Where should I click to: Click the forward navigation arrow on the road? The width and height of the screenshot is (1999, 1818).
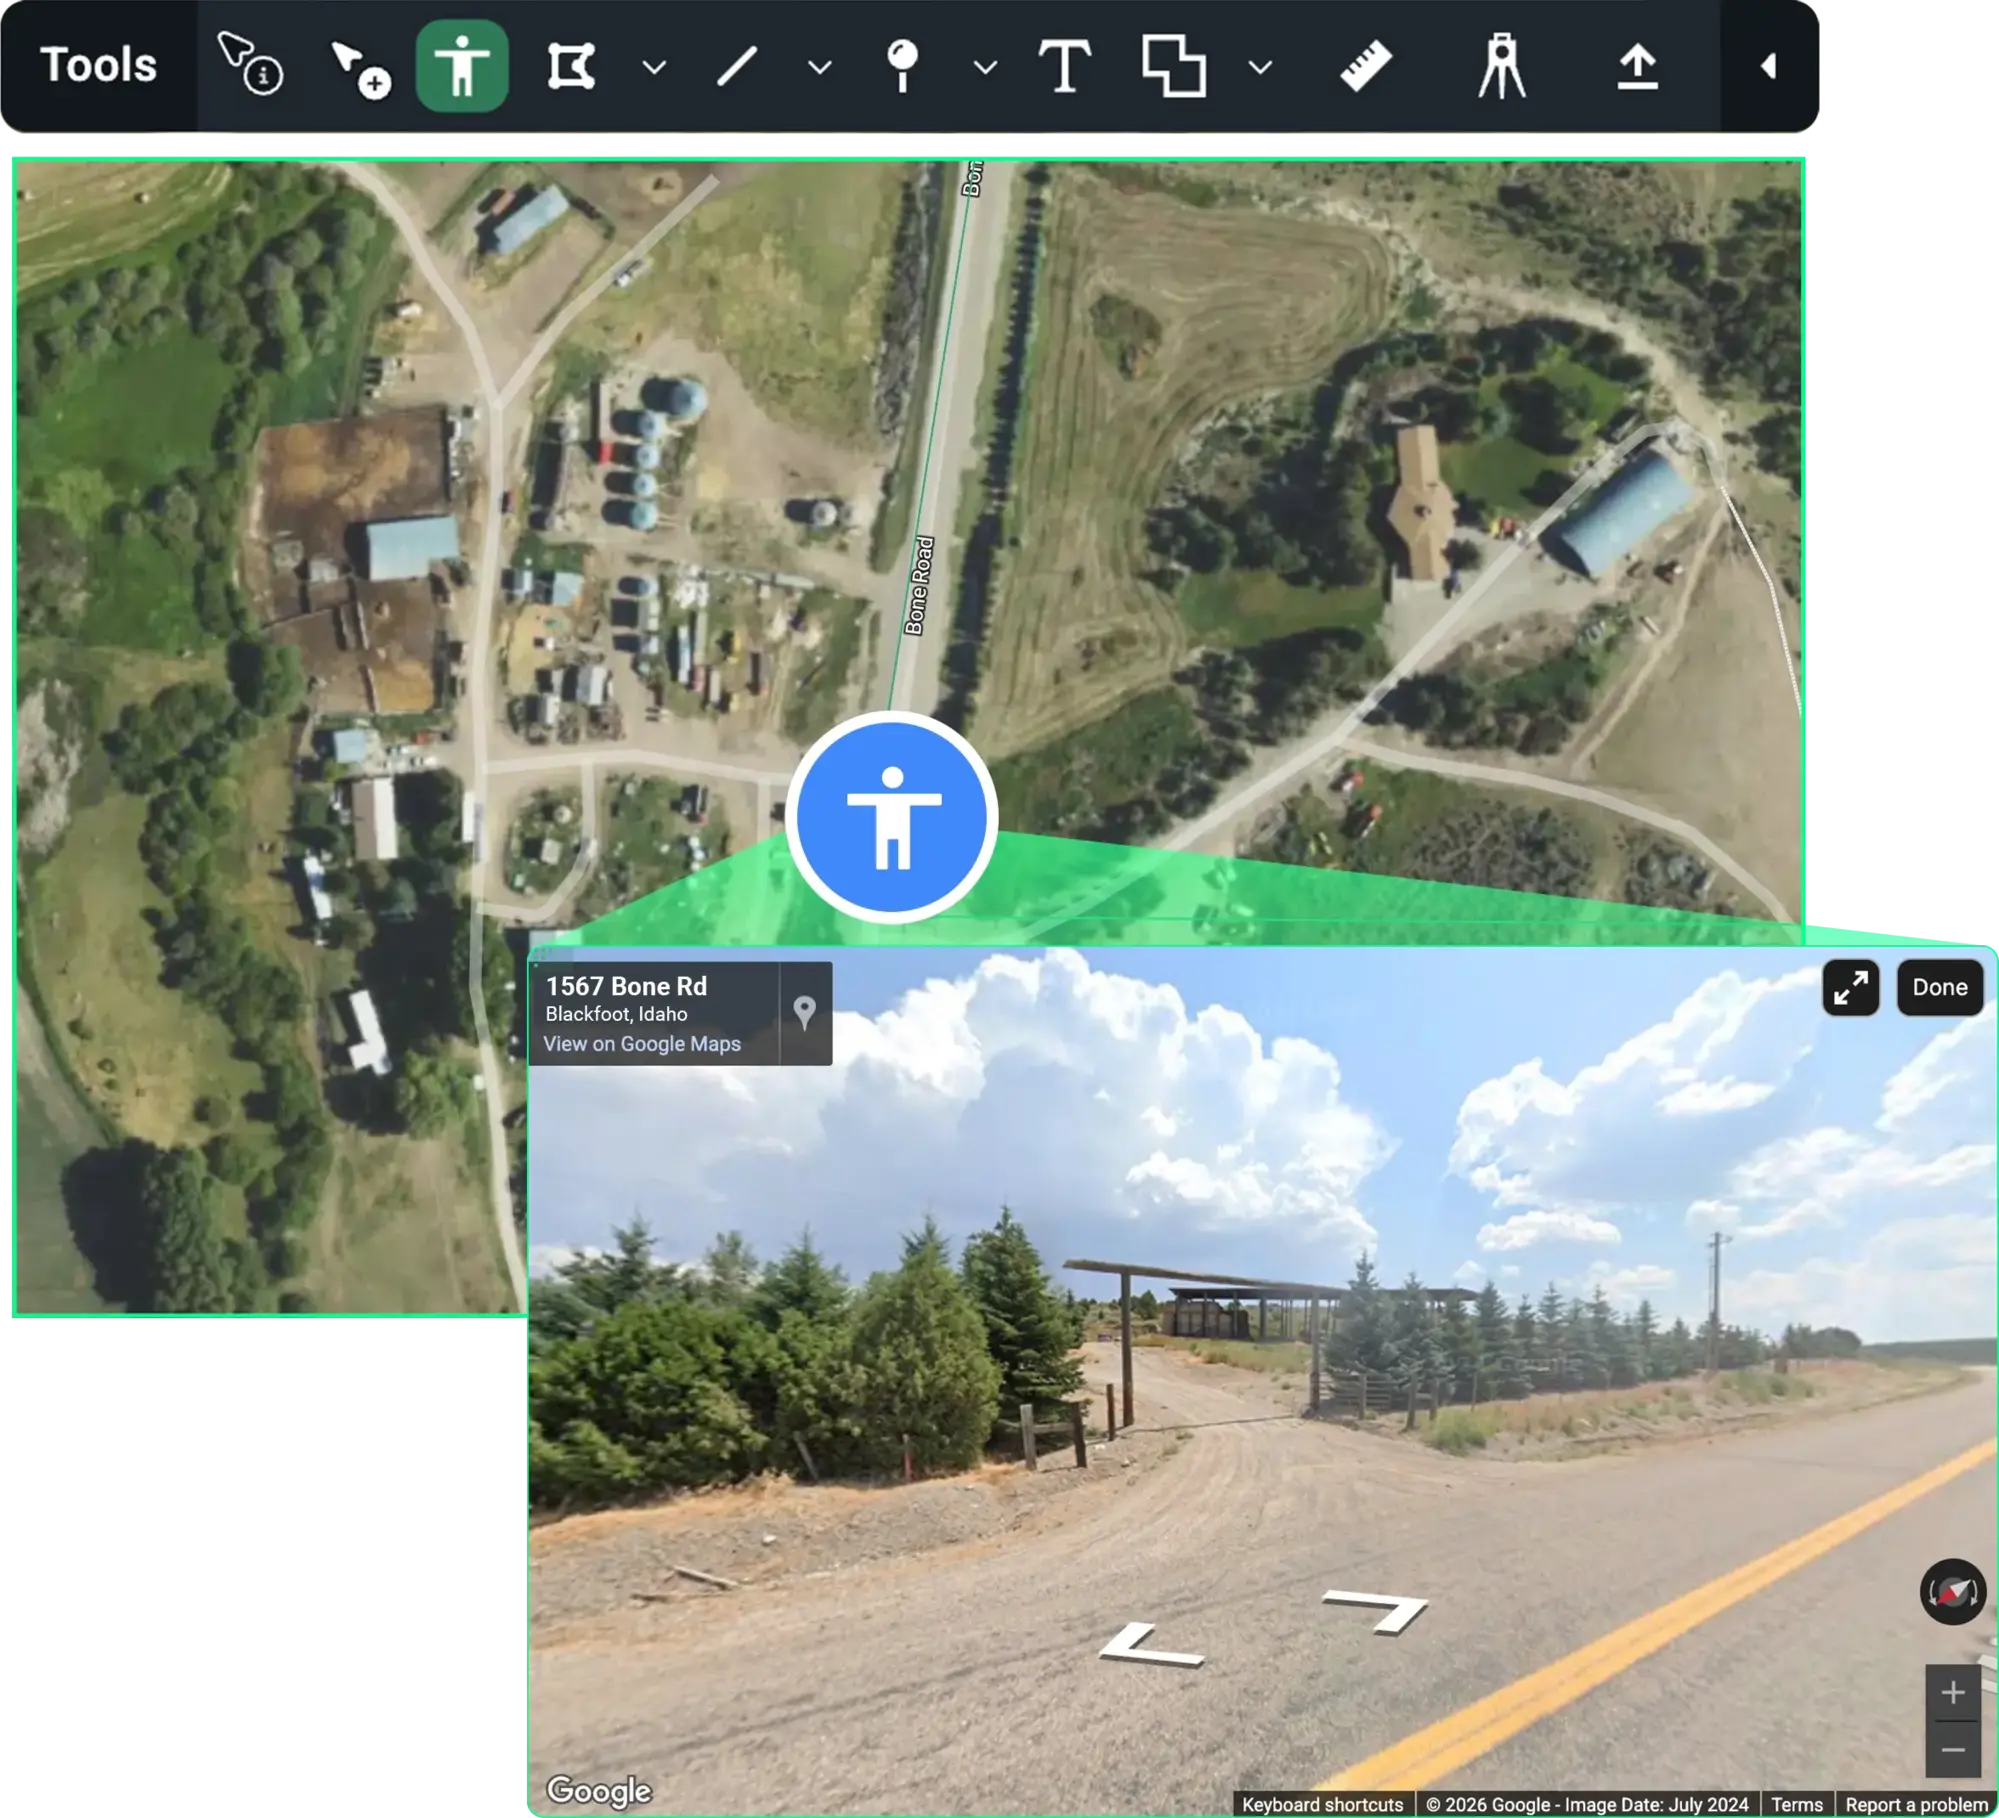click(1379, 1611)
